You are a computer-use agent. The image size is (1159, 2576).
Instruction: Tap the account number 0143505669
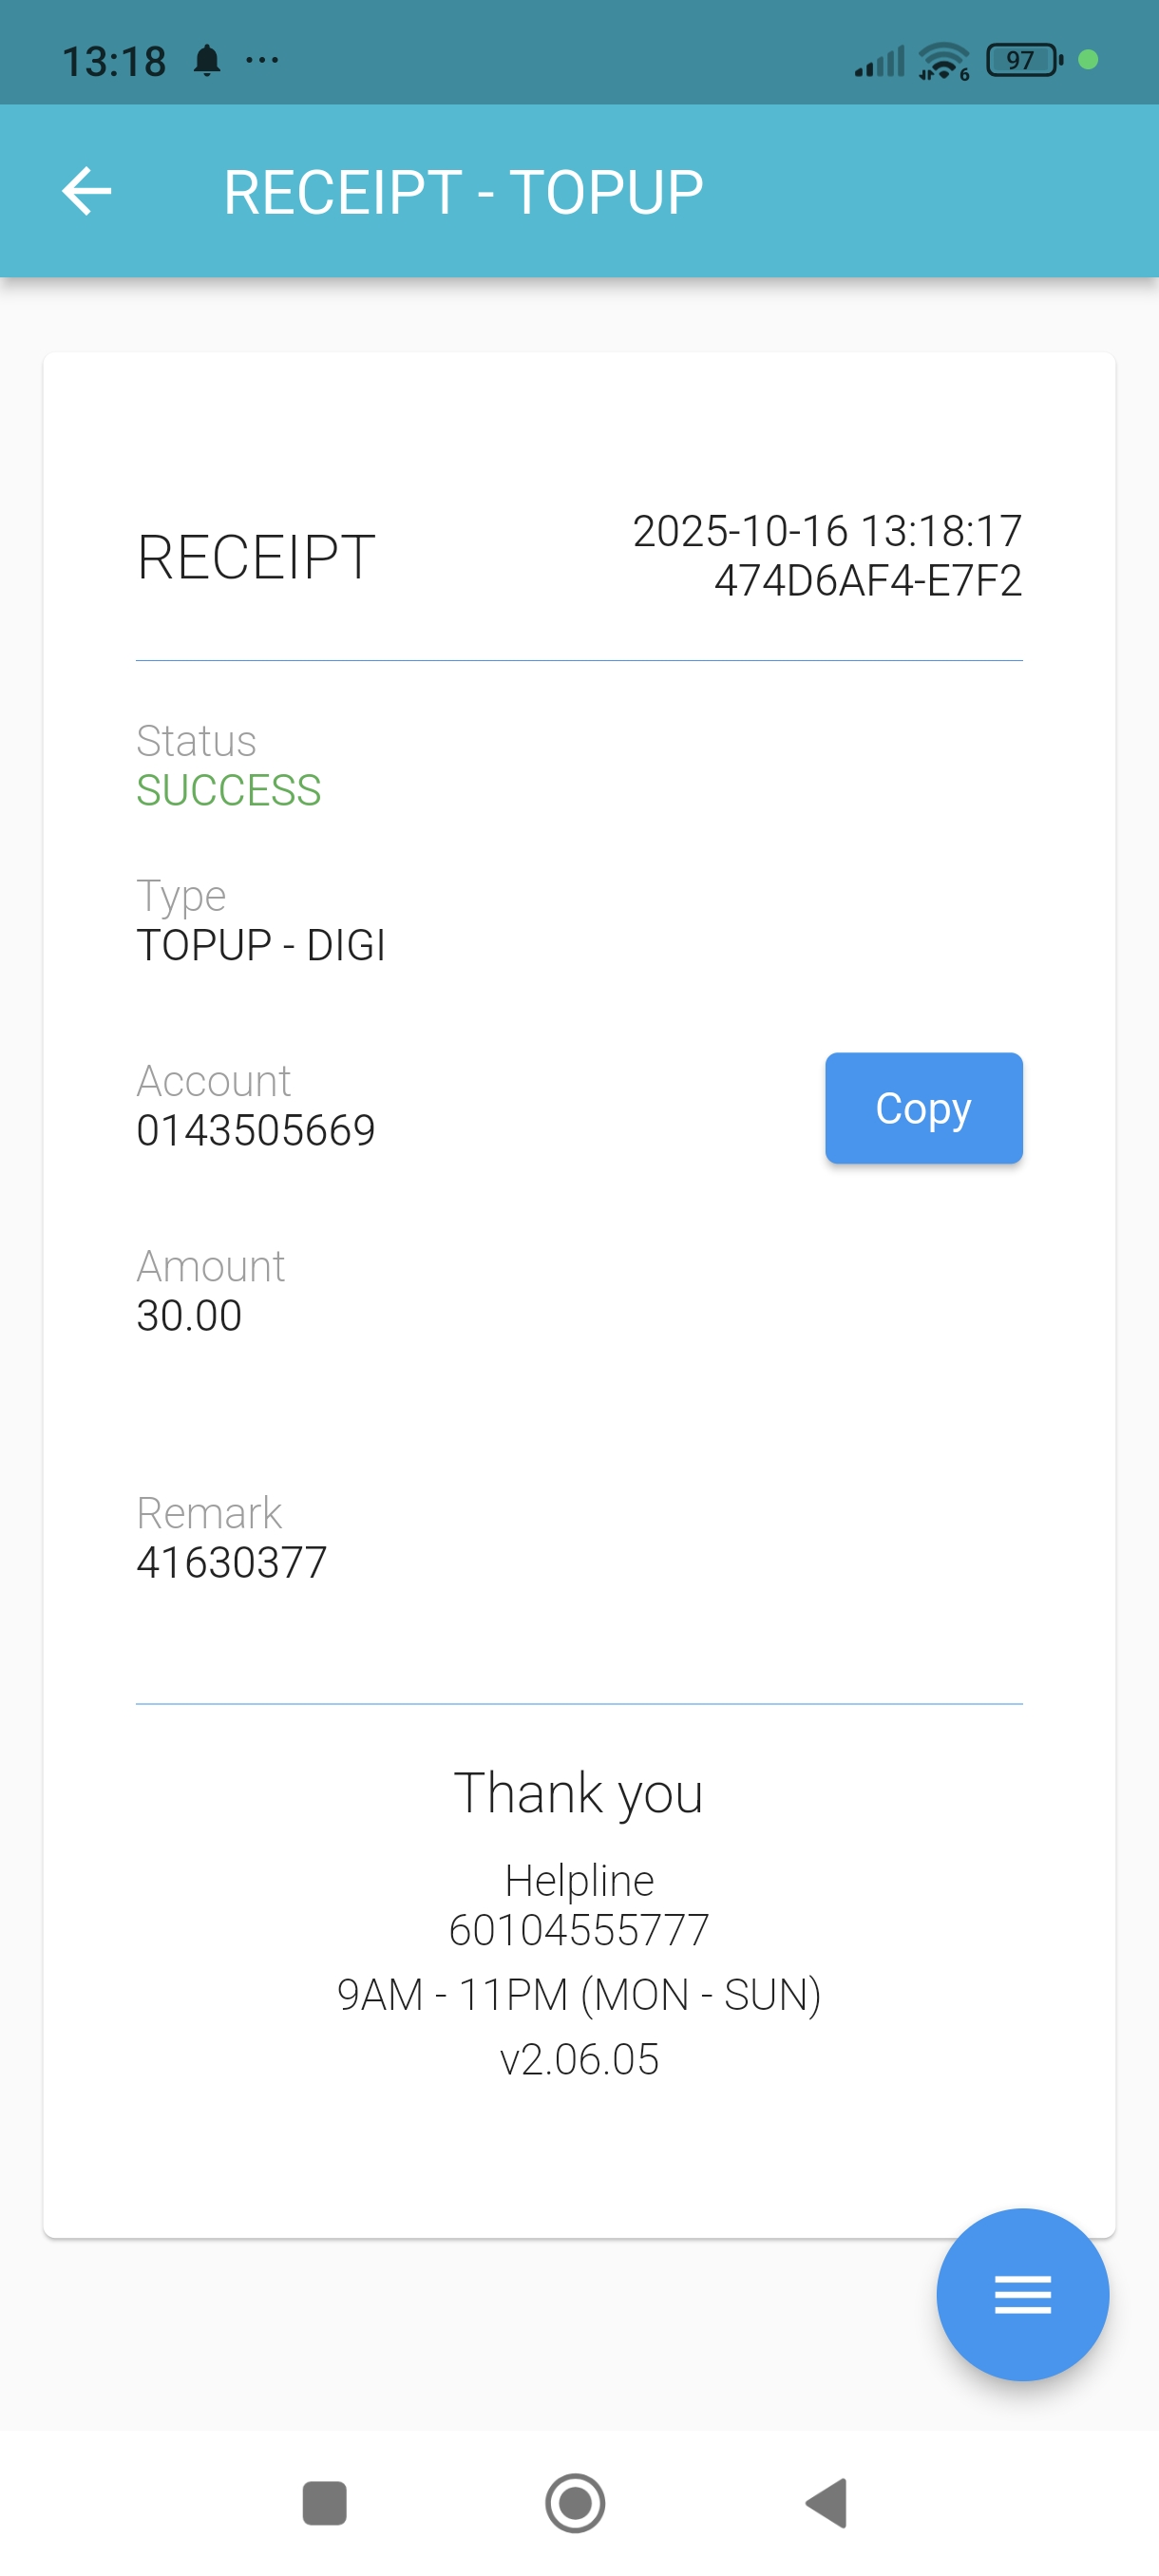point(256,1130)
